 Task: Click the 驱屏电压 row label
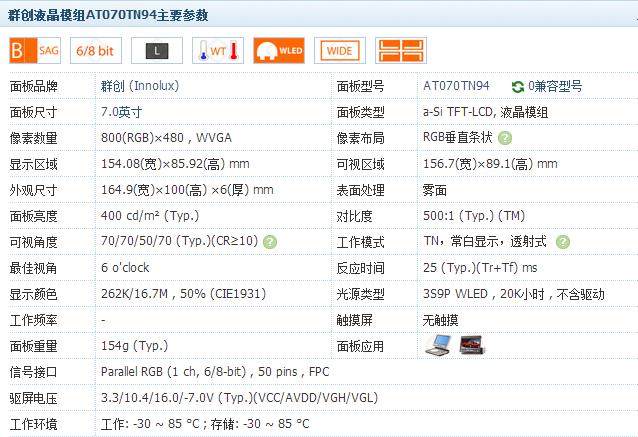click(33, 398)
